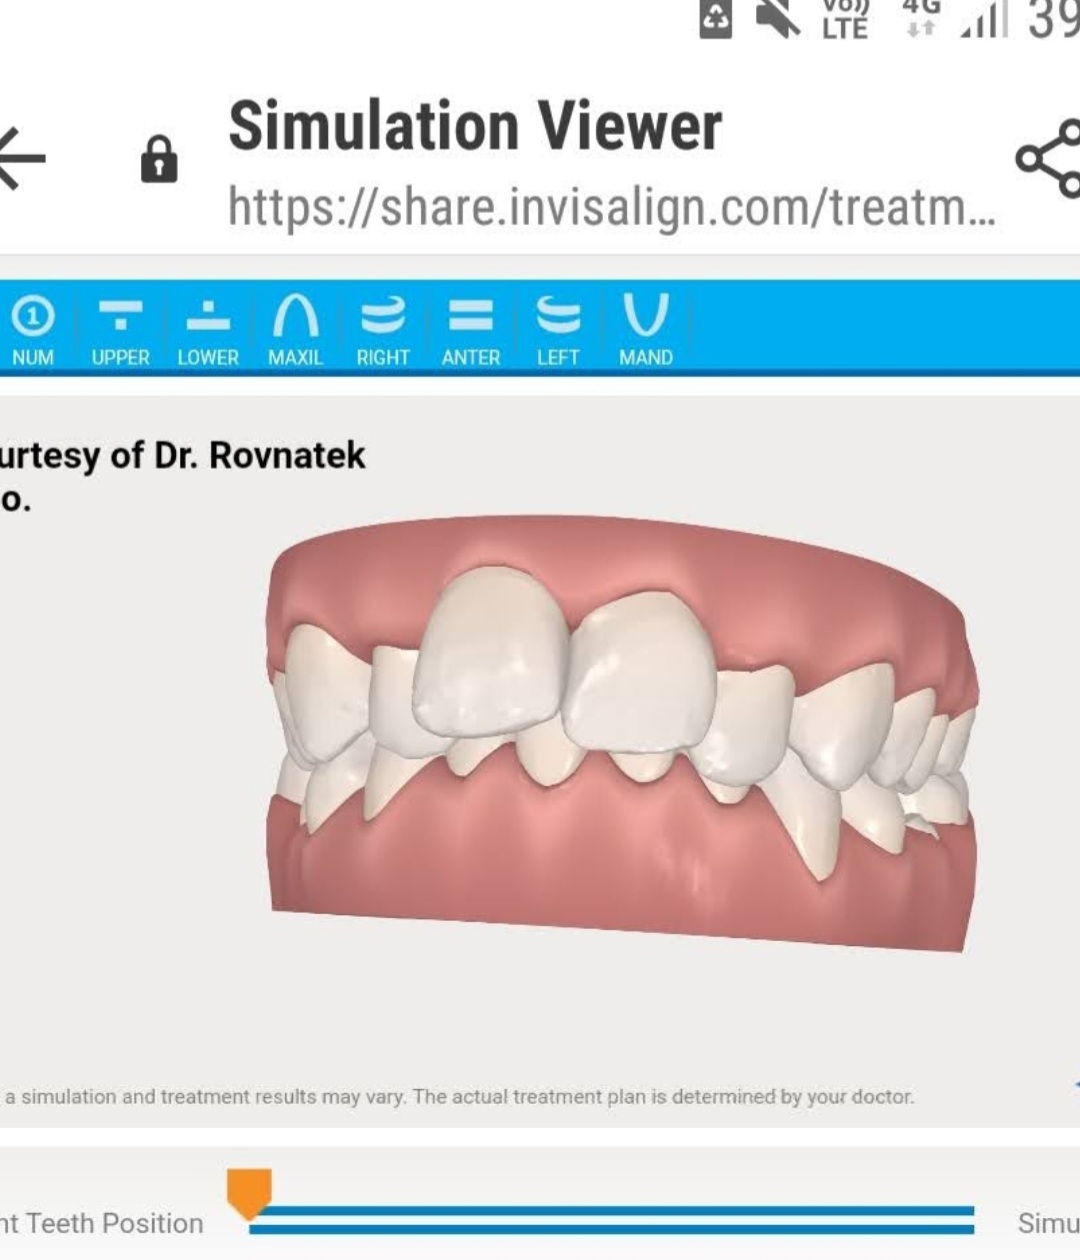Select the ANTER front view
This screenshot has width=1080, height=1260.
pyautogui.click(x=471, y=330)
